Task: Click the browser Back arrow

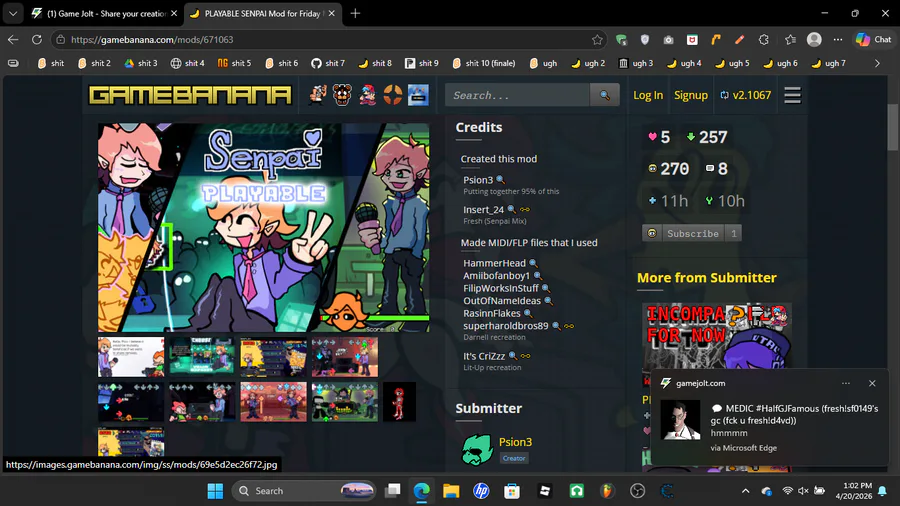Action: (x=13, y=40)
